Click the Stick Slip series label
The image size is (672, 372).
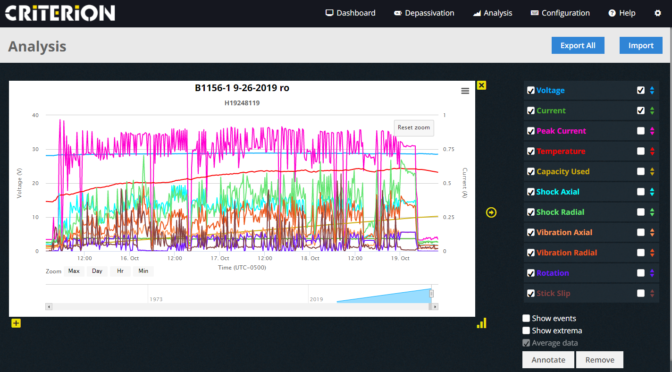[553, 294]
